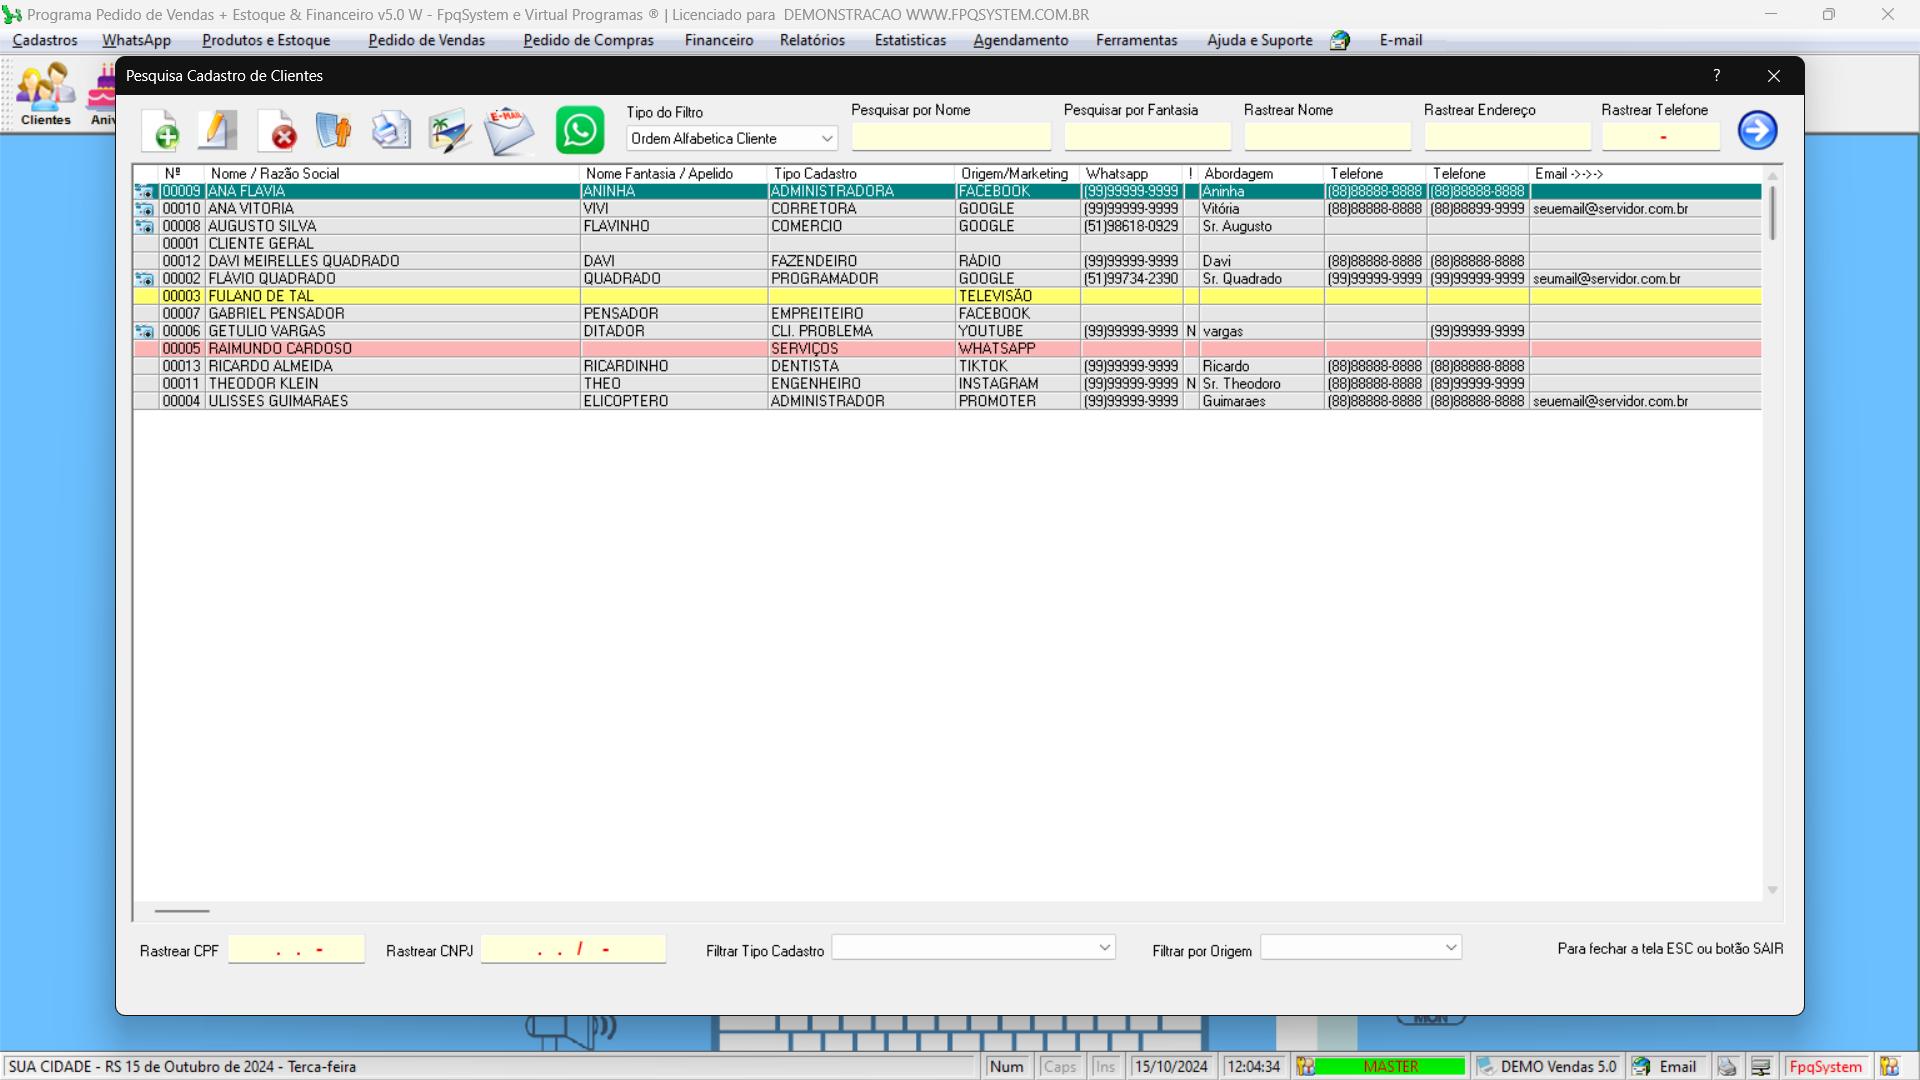The width and height of the screenshot is (1920, 1080).
Task: Open the Cadastros menu
Action: coord(45,41)
